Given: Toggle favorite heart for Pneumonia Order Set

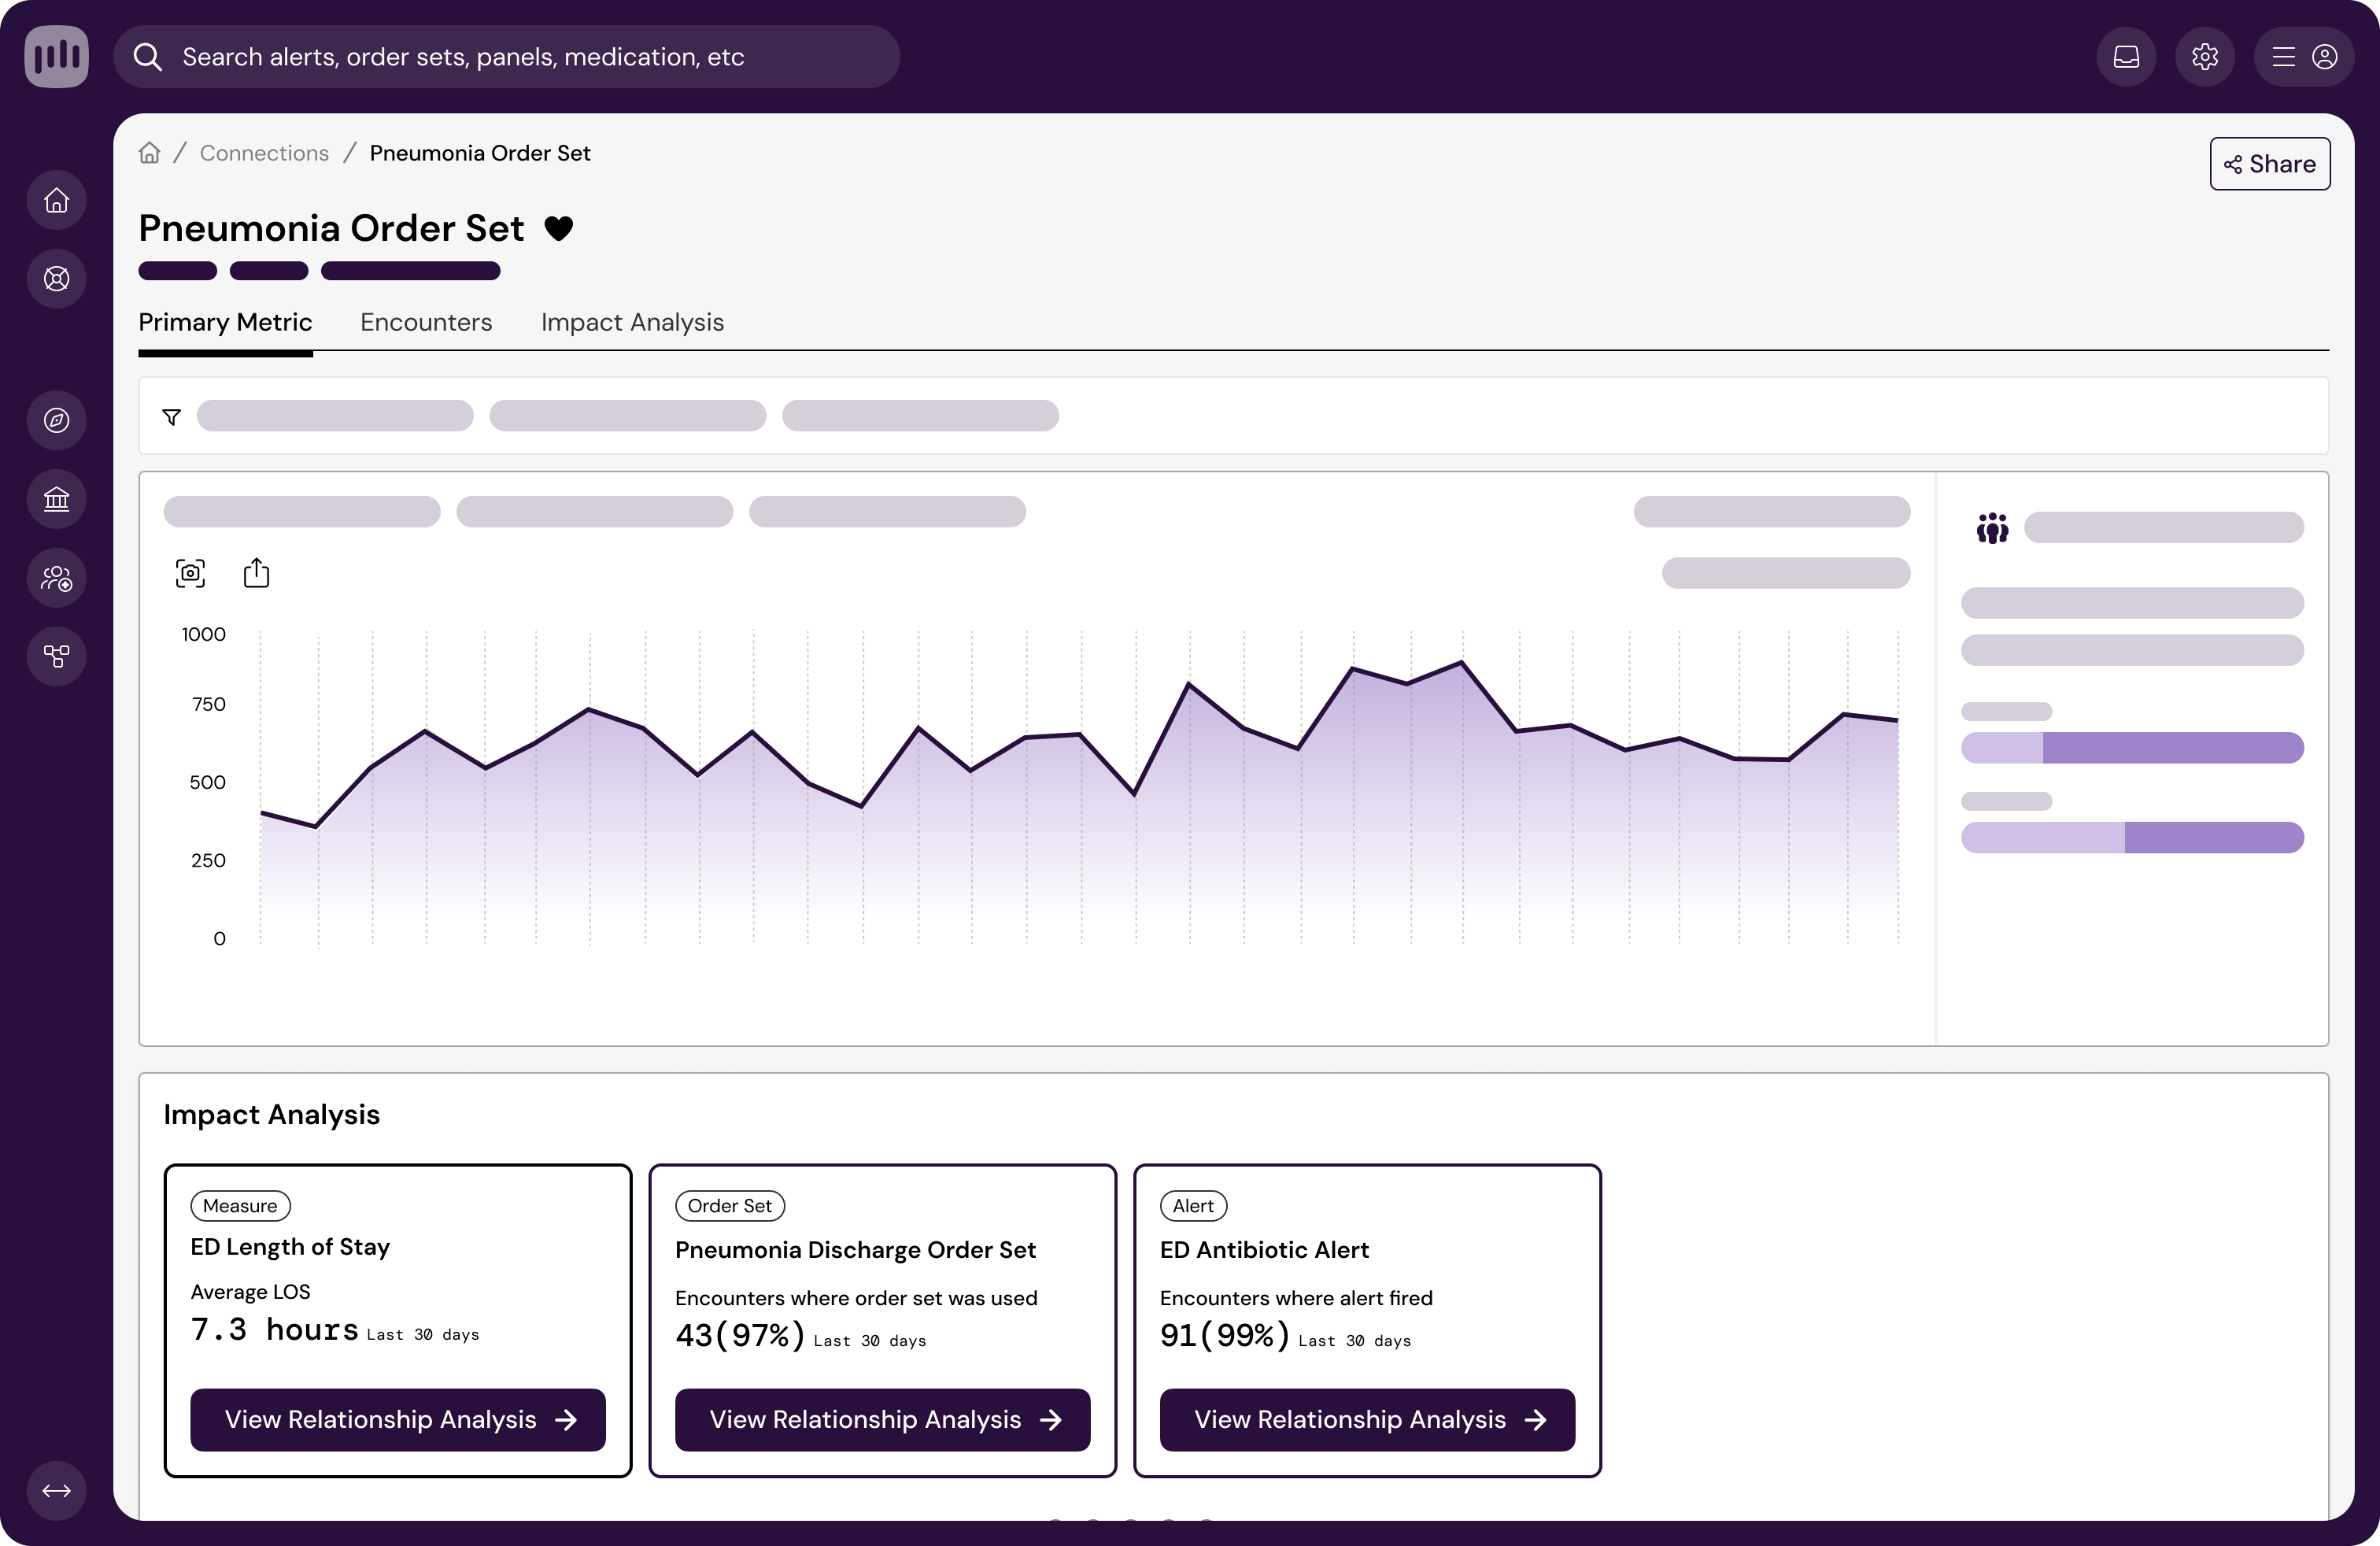Looking at the screenshot, I should (x=559, y=229).
